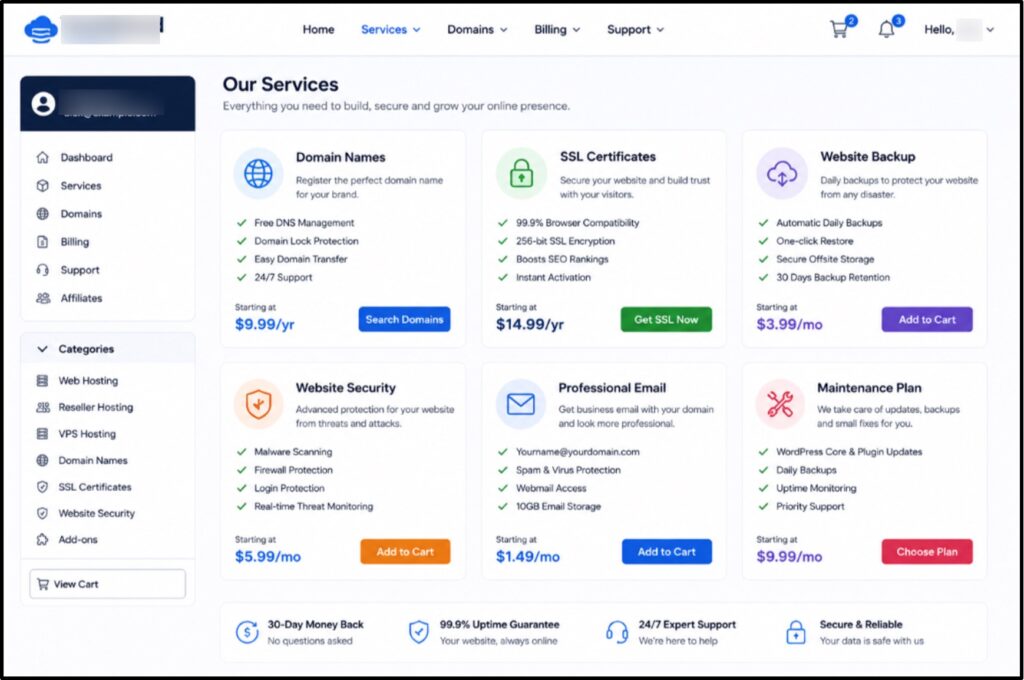Open the Add-ons category link
The image size is (1024, 680).
coord(78,540)
